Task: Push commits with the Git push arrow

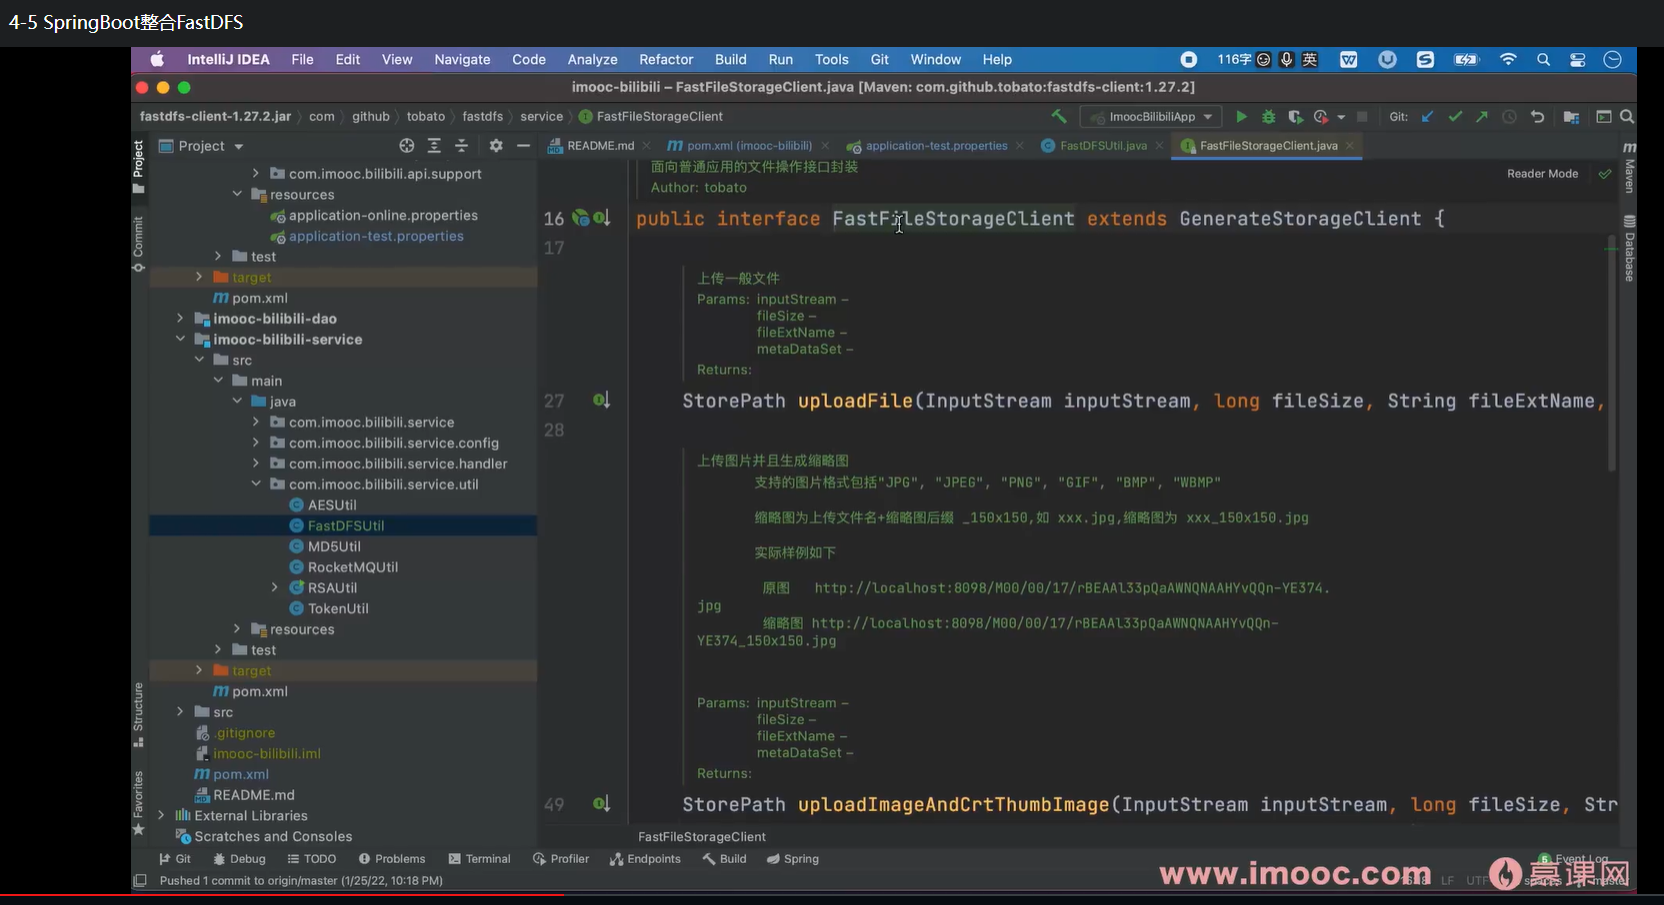Action: [1482, 117]
